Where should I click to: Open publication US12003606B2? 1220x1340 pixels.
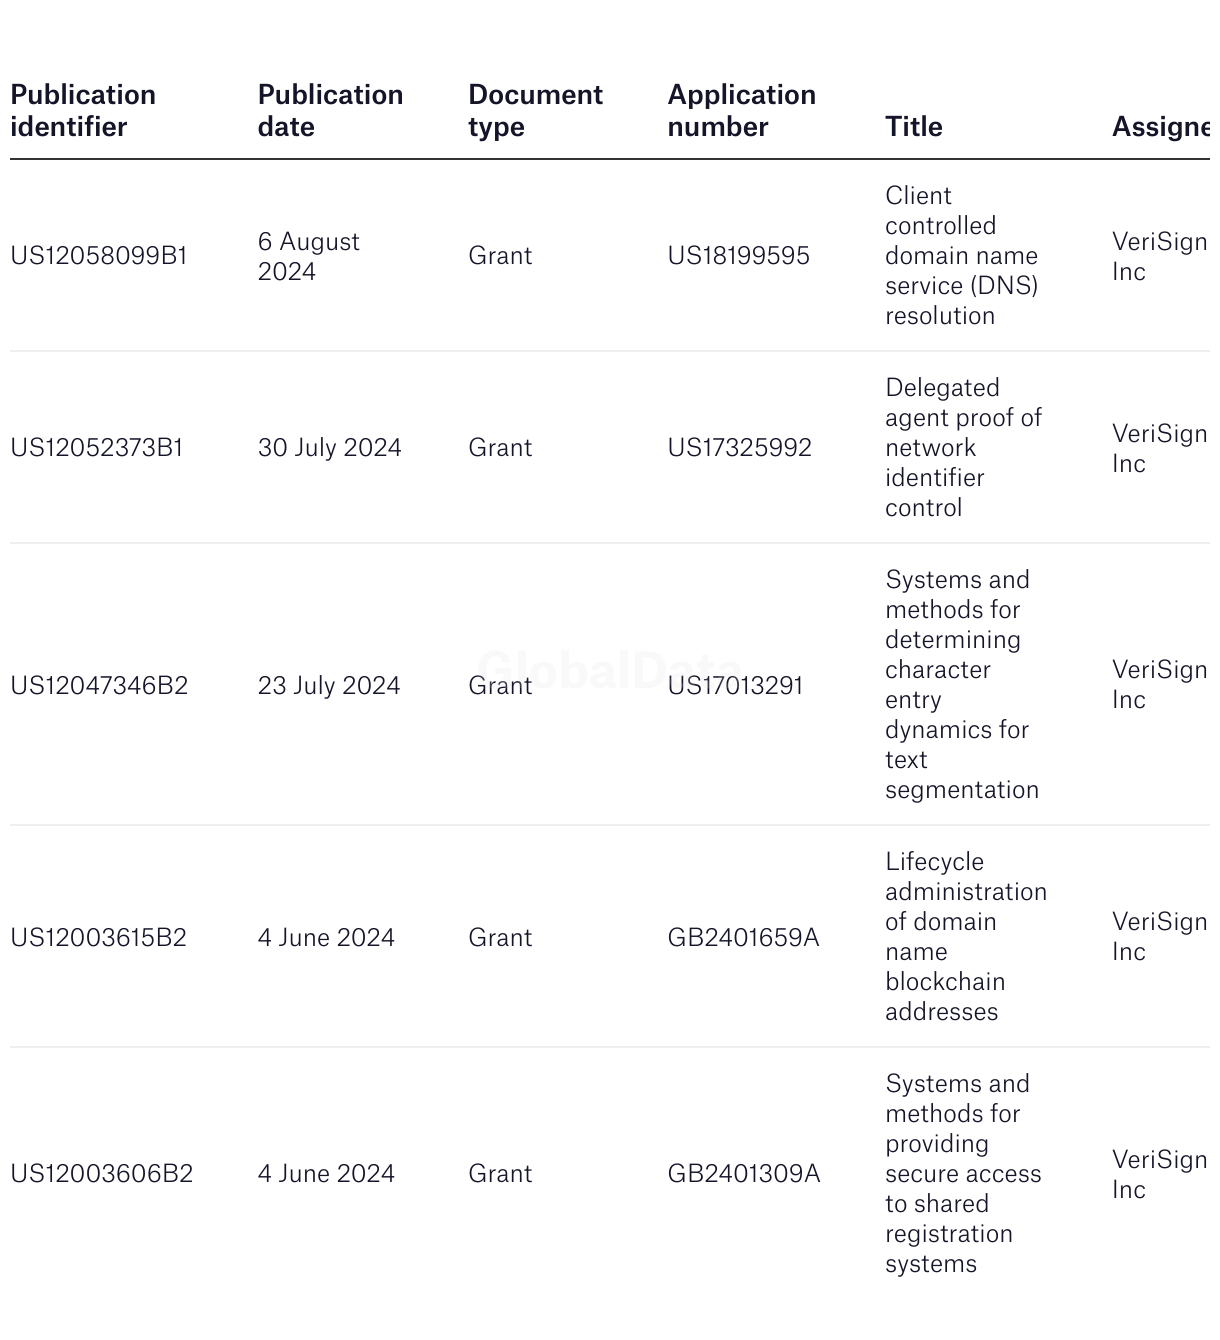coord(102,1174)
